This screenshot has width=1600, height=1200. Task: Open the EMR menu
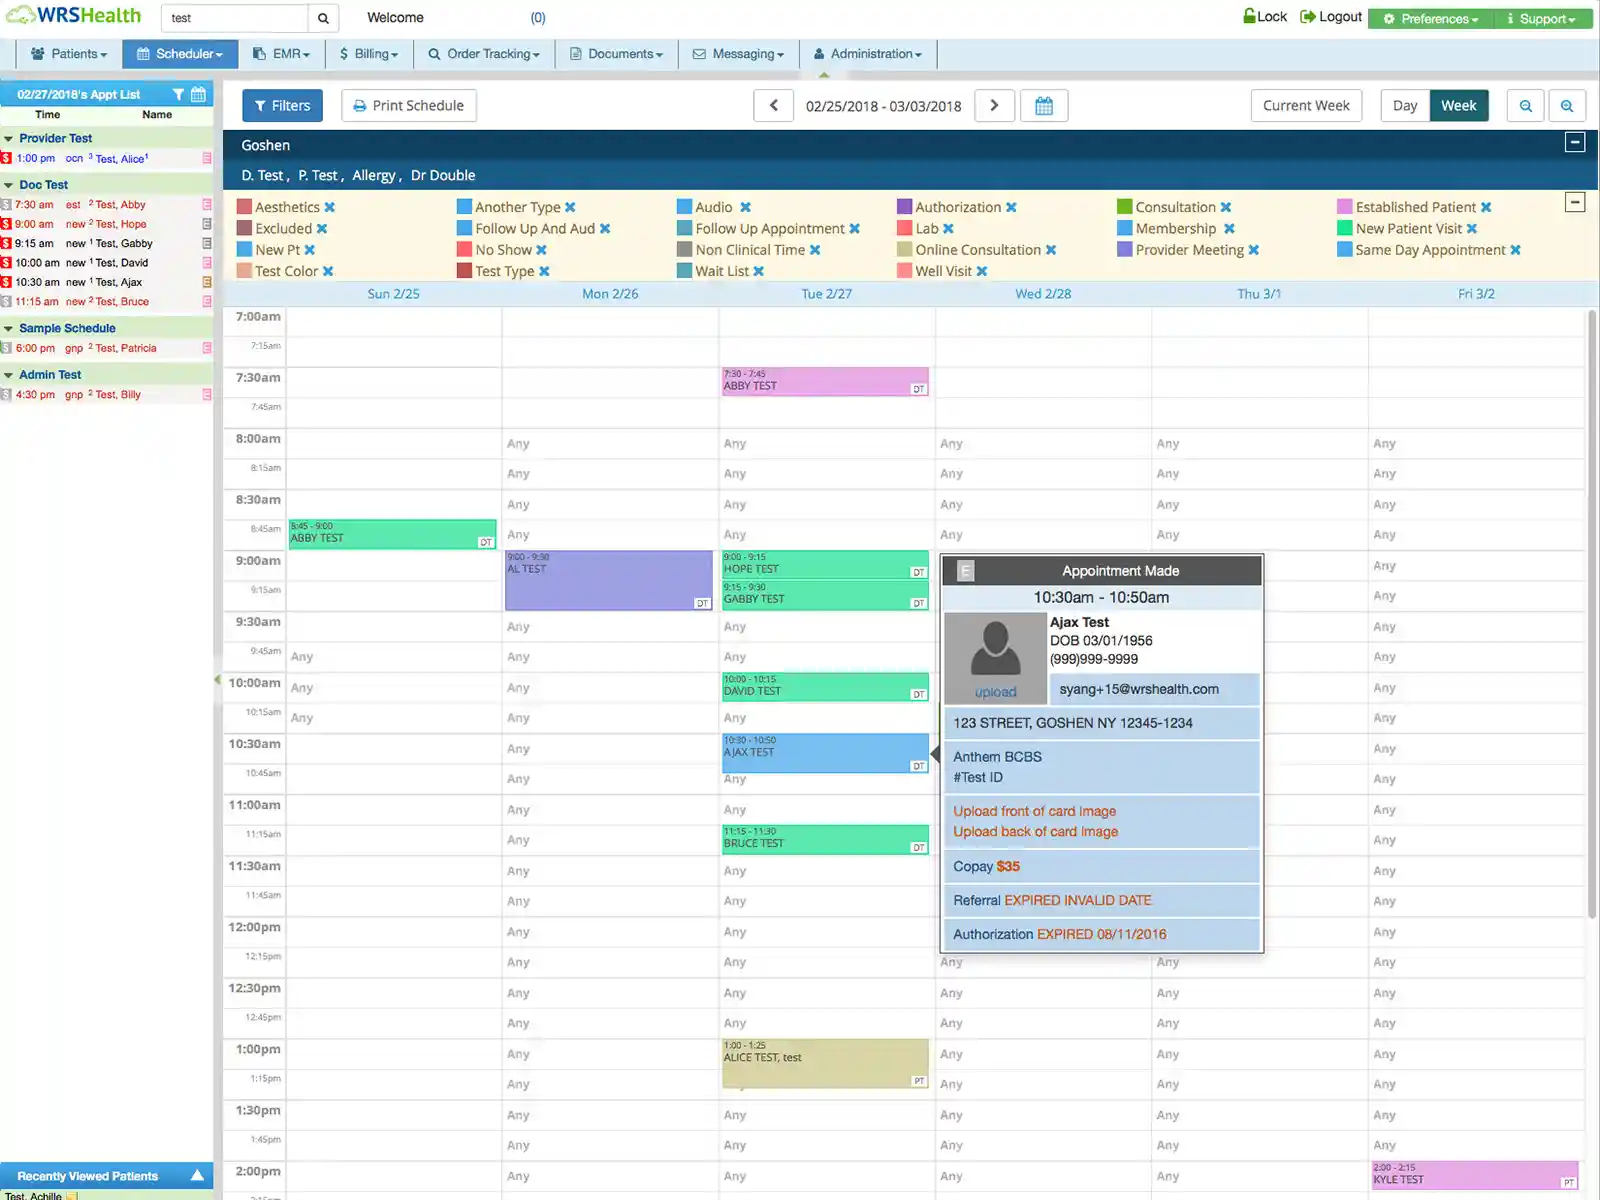point(281,54)
